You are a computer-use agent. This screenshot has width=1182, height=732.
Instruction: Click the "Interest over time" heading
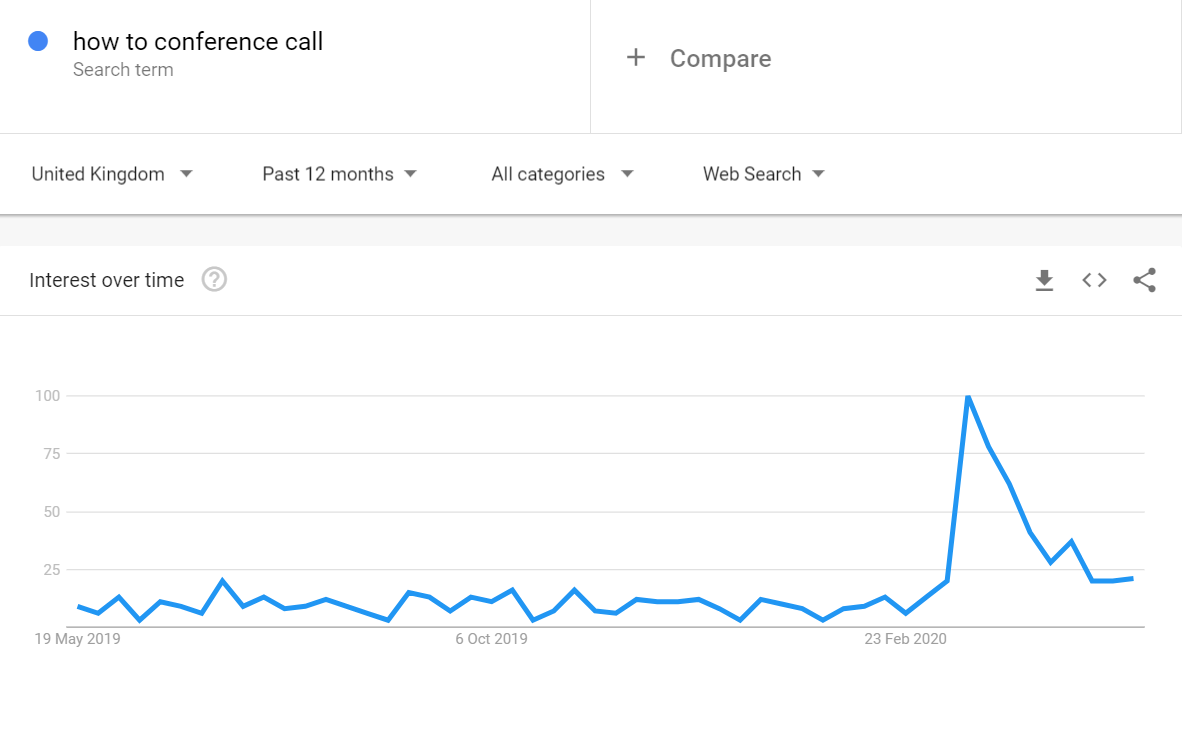click(x=107, y=280)
